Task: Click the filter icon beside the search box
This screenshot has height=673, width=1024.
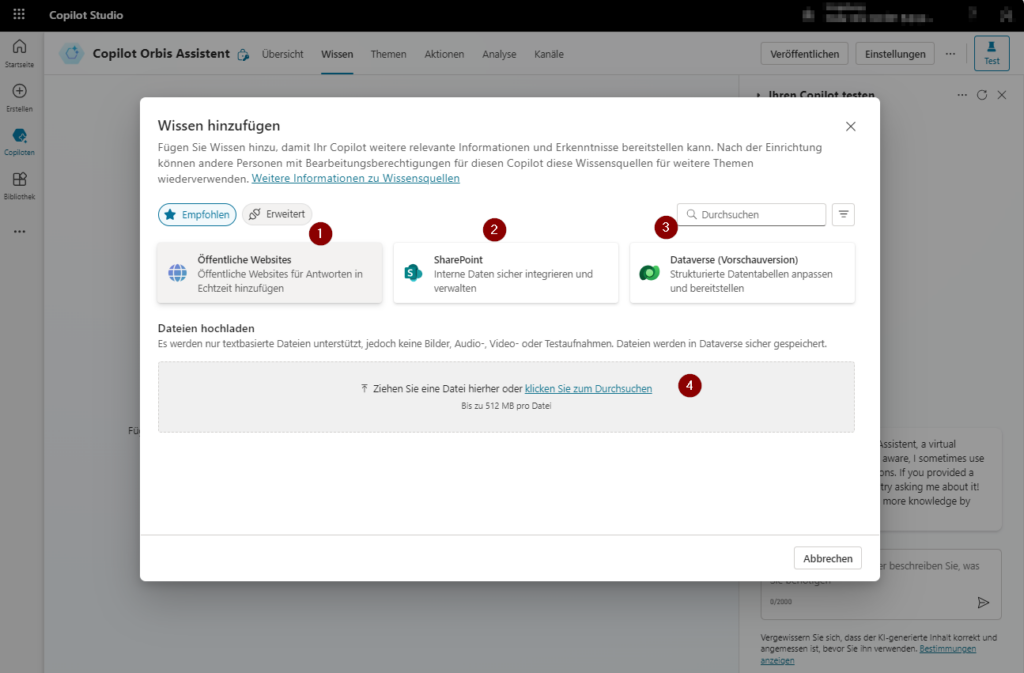Action: tap(843, 214)
